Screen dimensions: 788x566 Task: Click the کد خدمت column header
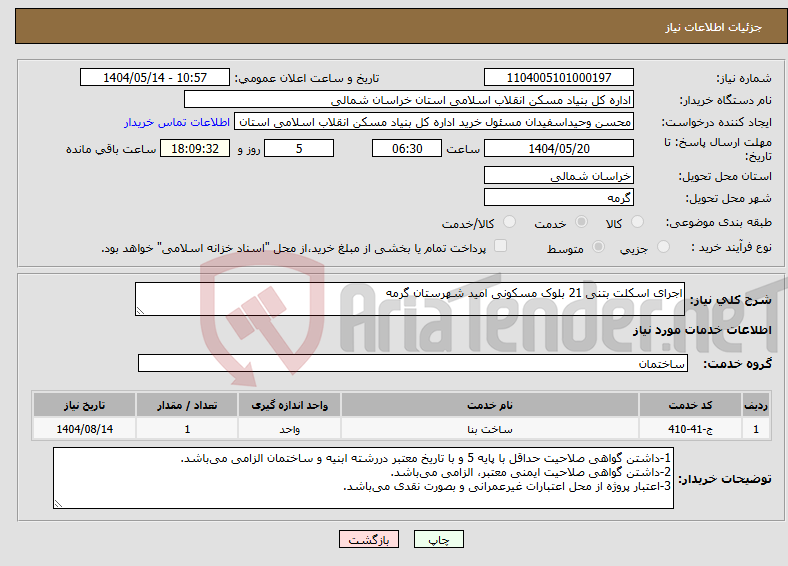[x=691, y=405]
